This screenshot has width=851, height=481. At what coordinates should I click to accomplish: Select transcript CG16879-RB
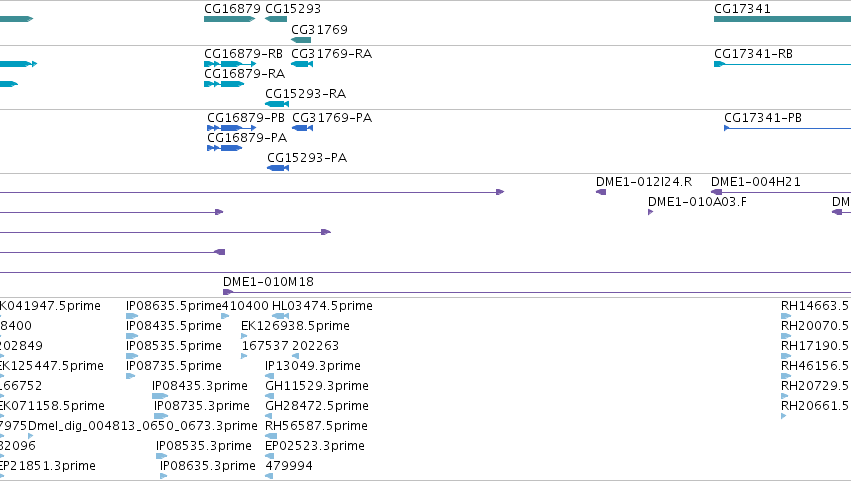[x=230, y=64]
